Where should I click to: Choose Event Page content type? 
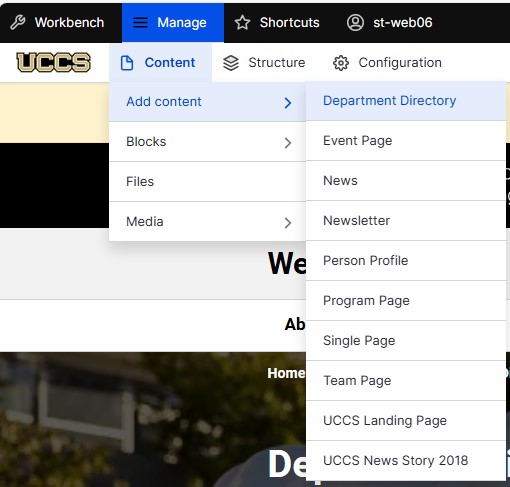tap(406, 141)
